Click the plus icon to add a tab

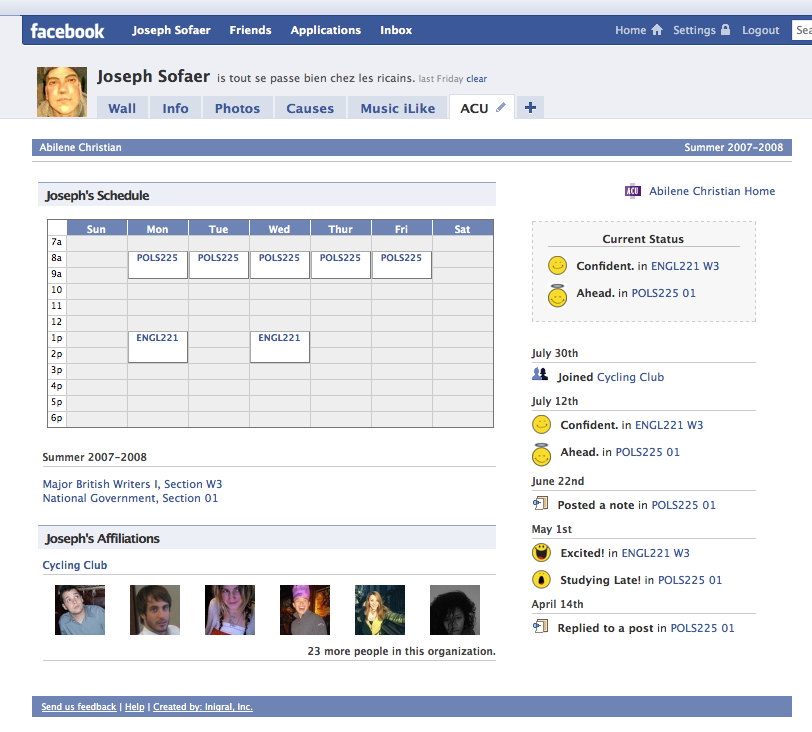(530, 108)
